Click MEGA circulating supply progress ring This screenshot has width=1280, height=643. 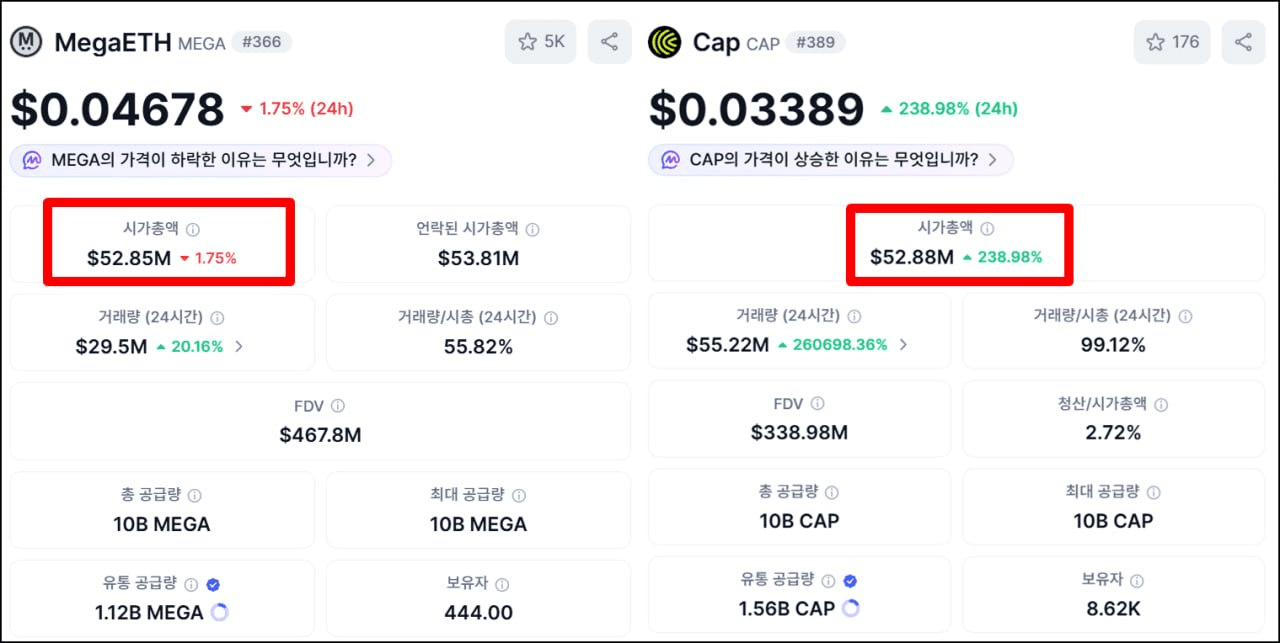click(x=219, y=612)
